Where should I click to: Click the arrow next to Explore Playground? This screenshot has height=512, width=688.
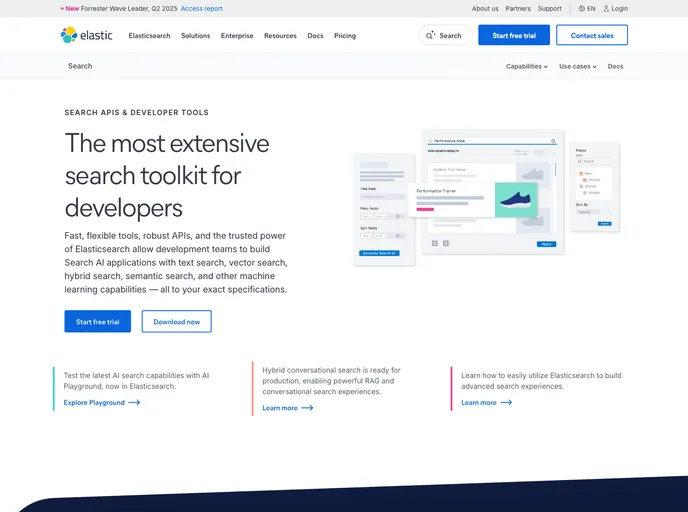(x=134, y=402)
